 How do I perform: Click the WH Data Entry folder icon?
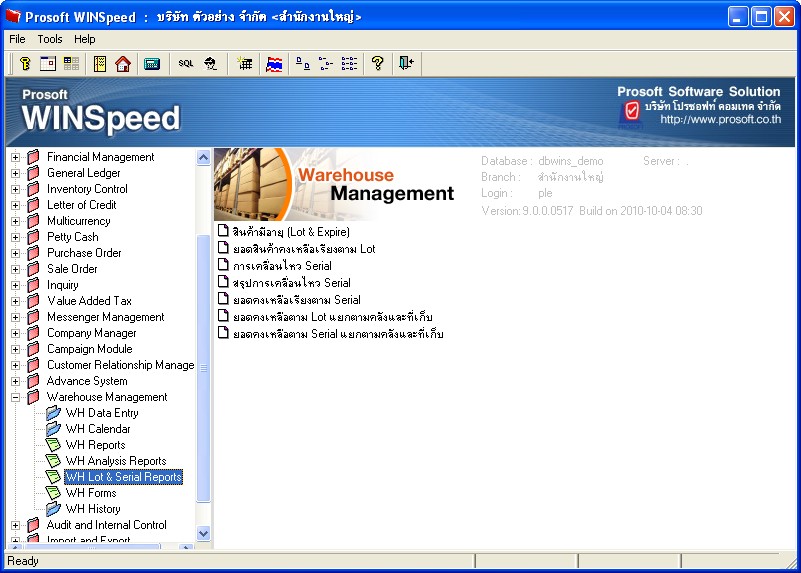coord(53,413)
